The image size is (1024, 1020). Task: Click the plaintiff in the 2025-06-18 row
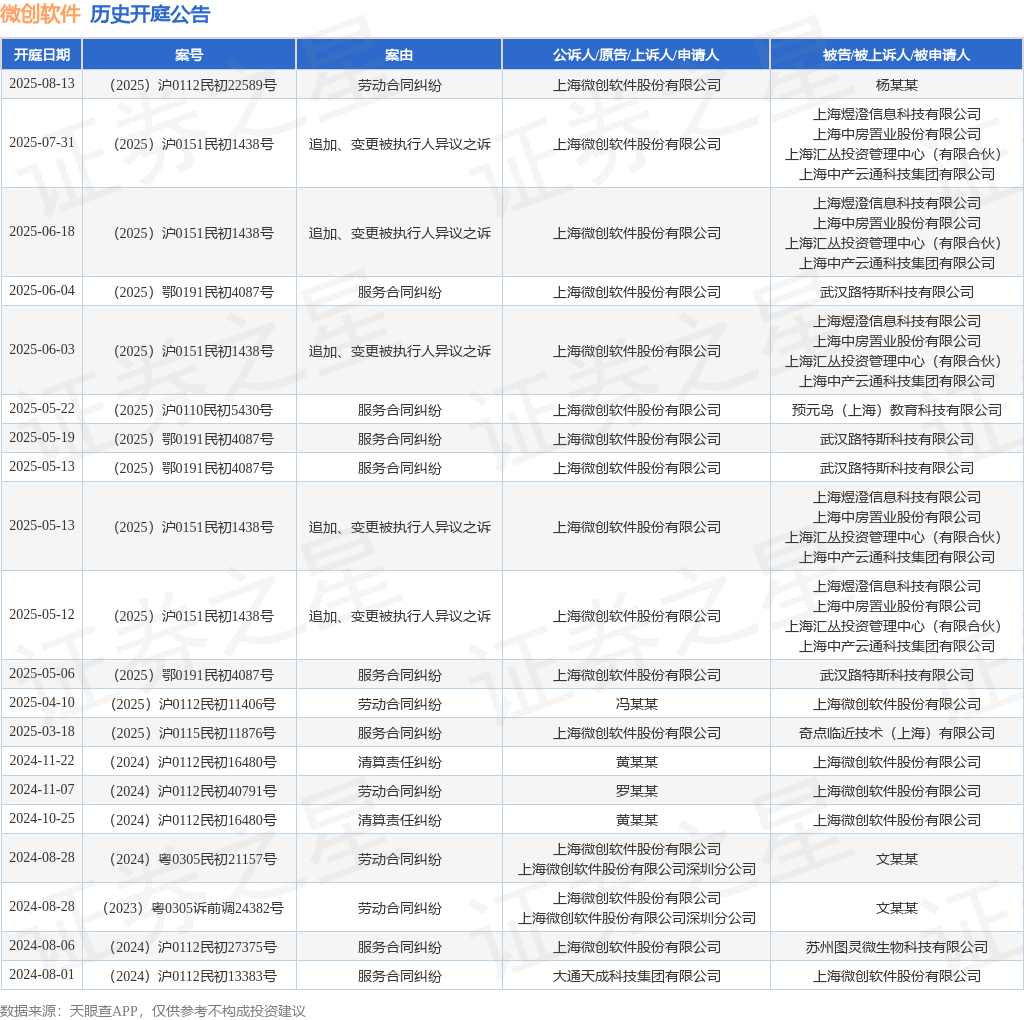tap(637, 233)
